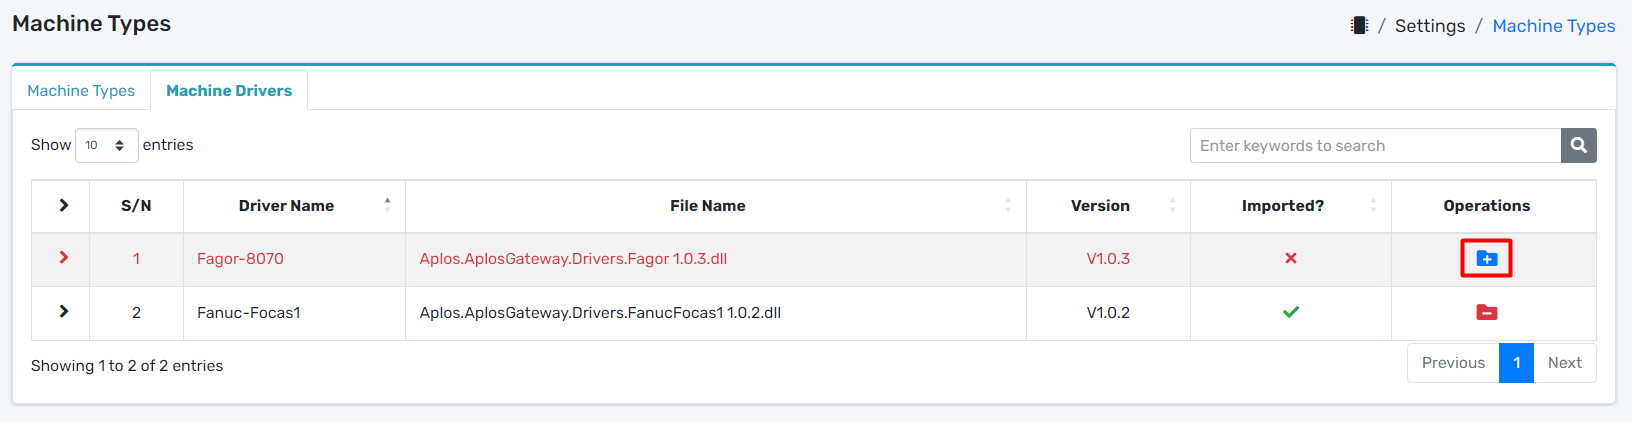Open the show entries count dropdown
Viewport: 1632px width, 422px height.
(106, 146)
